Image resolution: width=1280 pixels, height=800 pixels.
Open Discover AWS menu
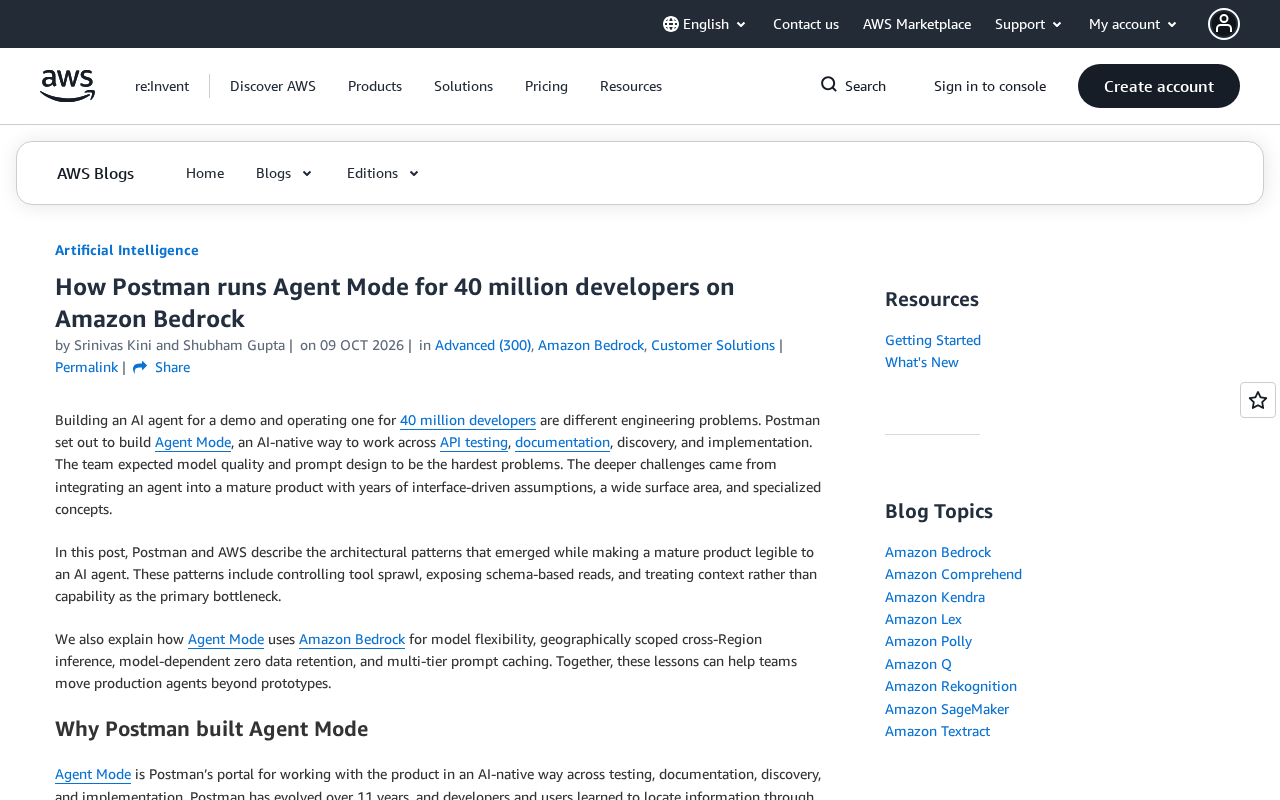[x=273, y=86]
